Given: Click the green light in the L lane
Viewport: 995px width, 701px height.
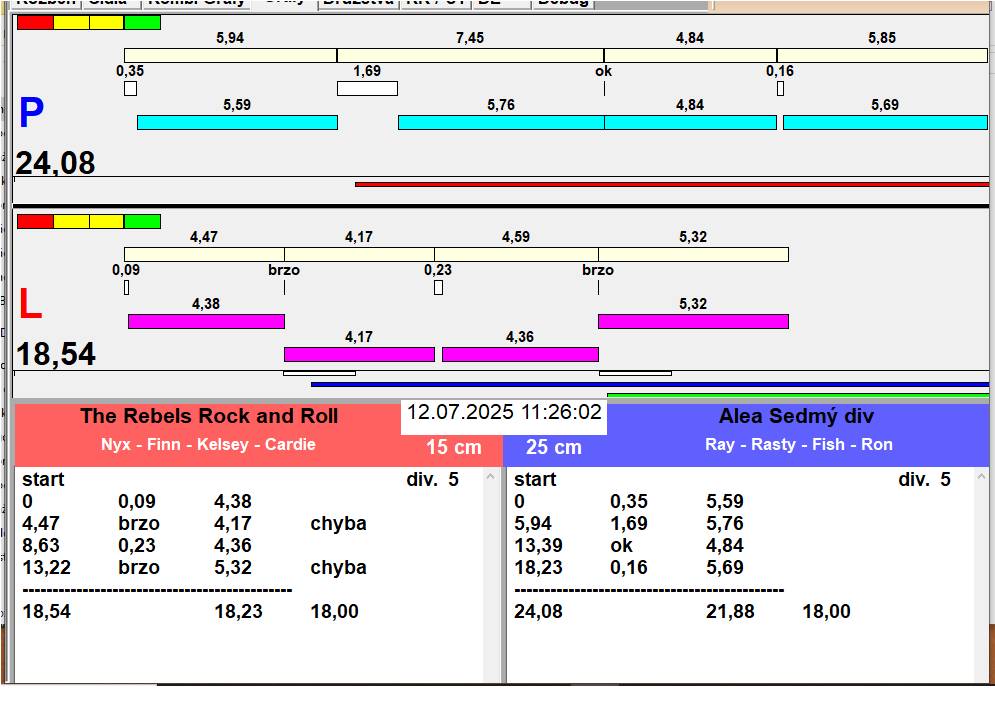Looking at the screenshot, I should pos(142,221).
